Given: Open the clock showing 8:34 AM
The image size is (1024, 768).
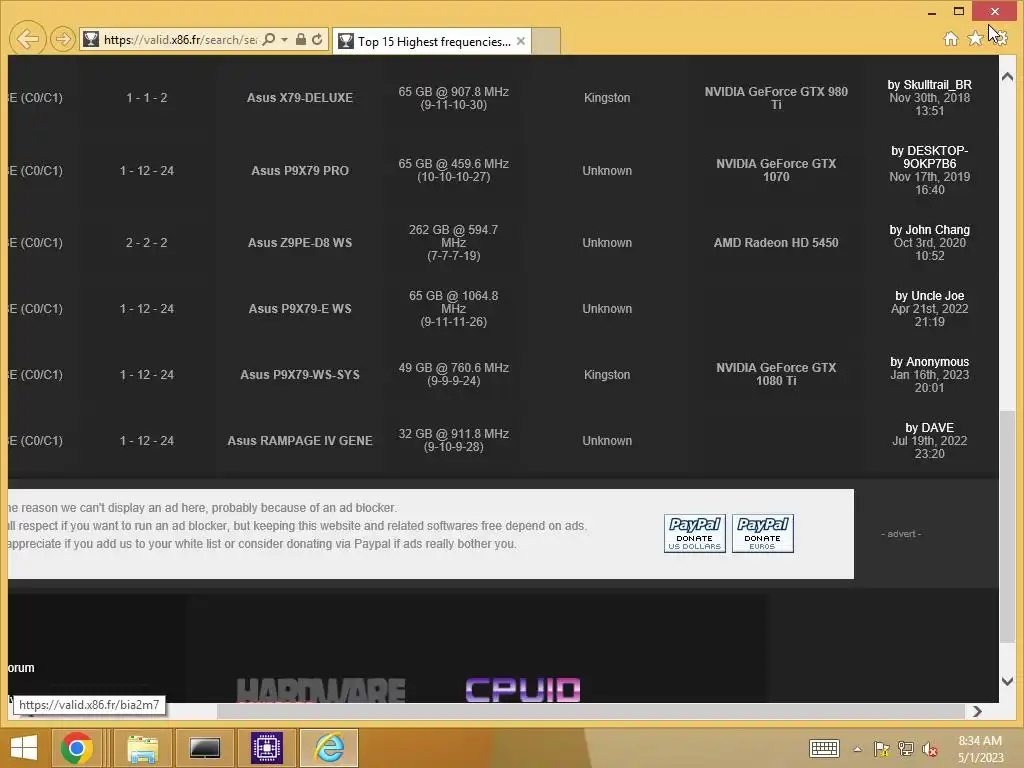Looking at the screenshot, I should [x=980, y=749].
